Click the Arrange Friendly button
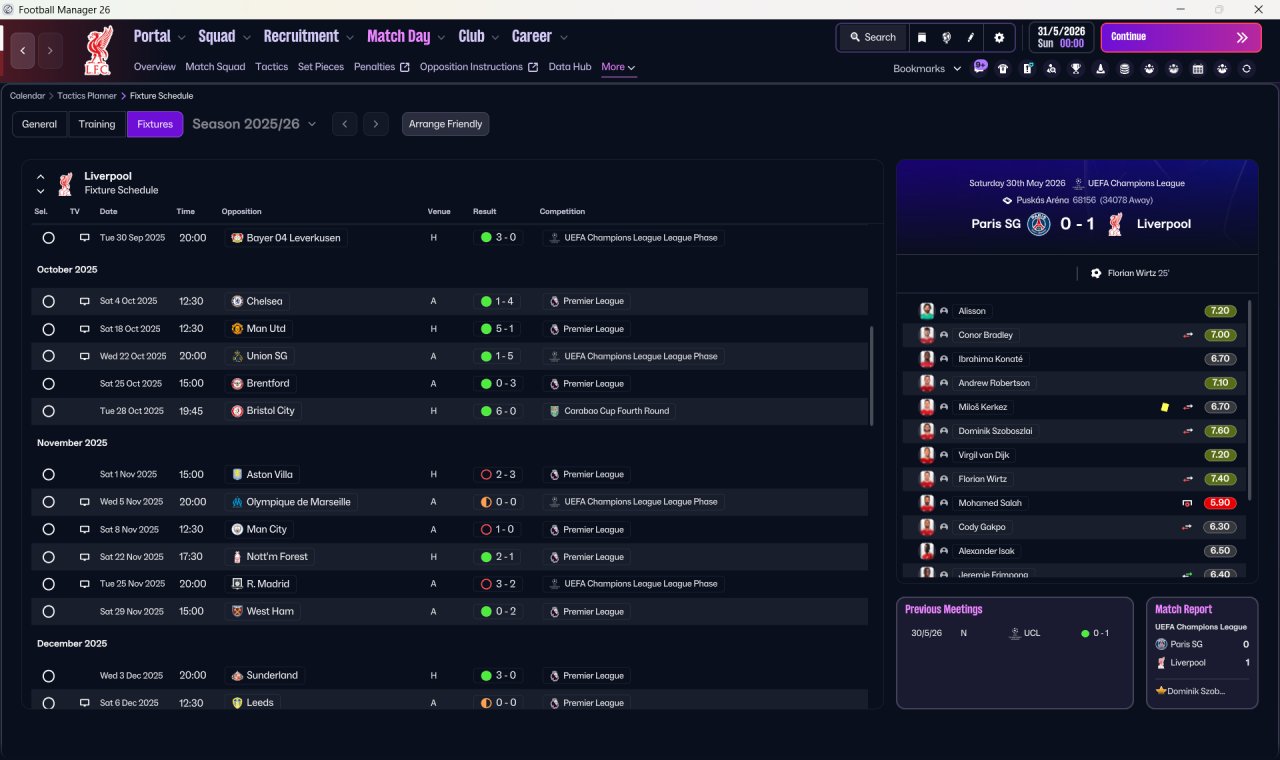 click(x=446, y=124)
